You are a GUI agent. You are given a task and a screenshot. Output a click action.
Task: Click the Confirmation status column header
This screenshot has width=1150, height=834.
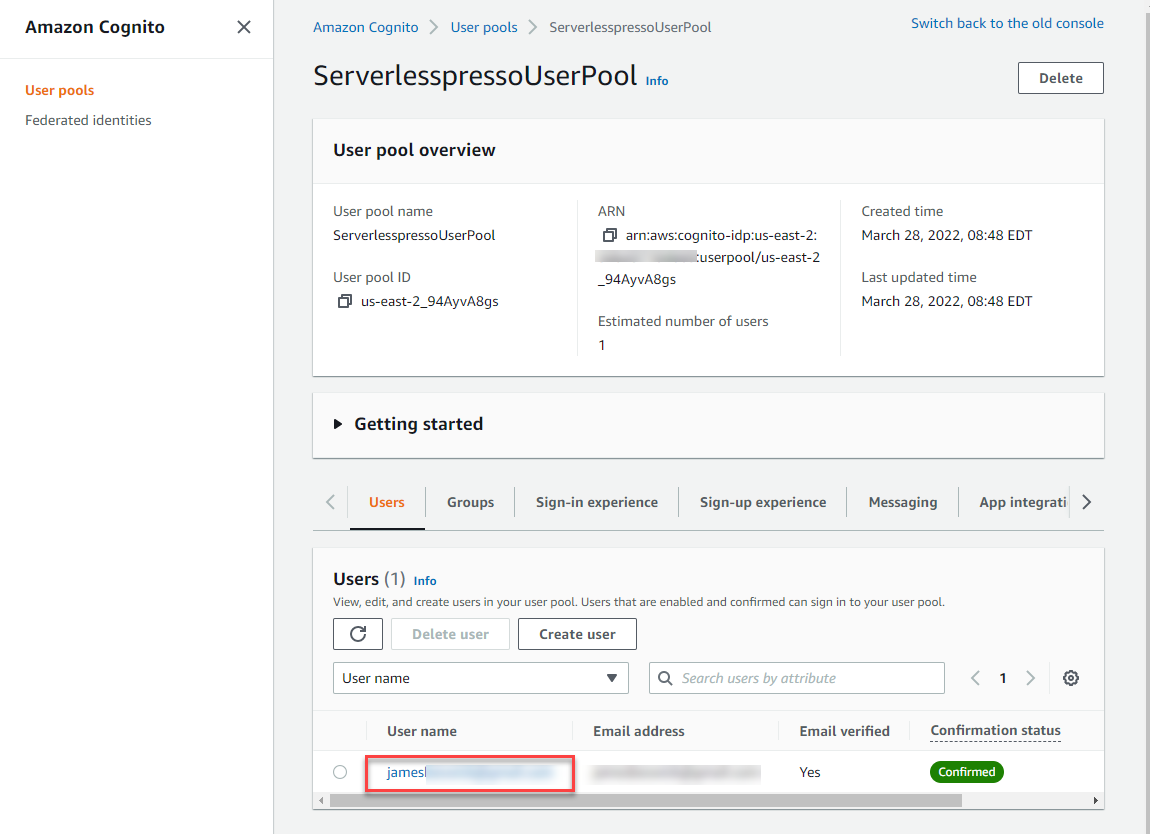click(995, 731)
